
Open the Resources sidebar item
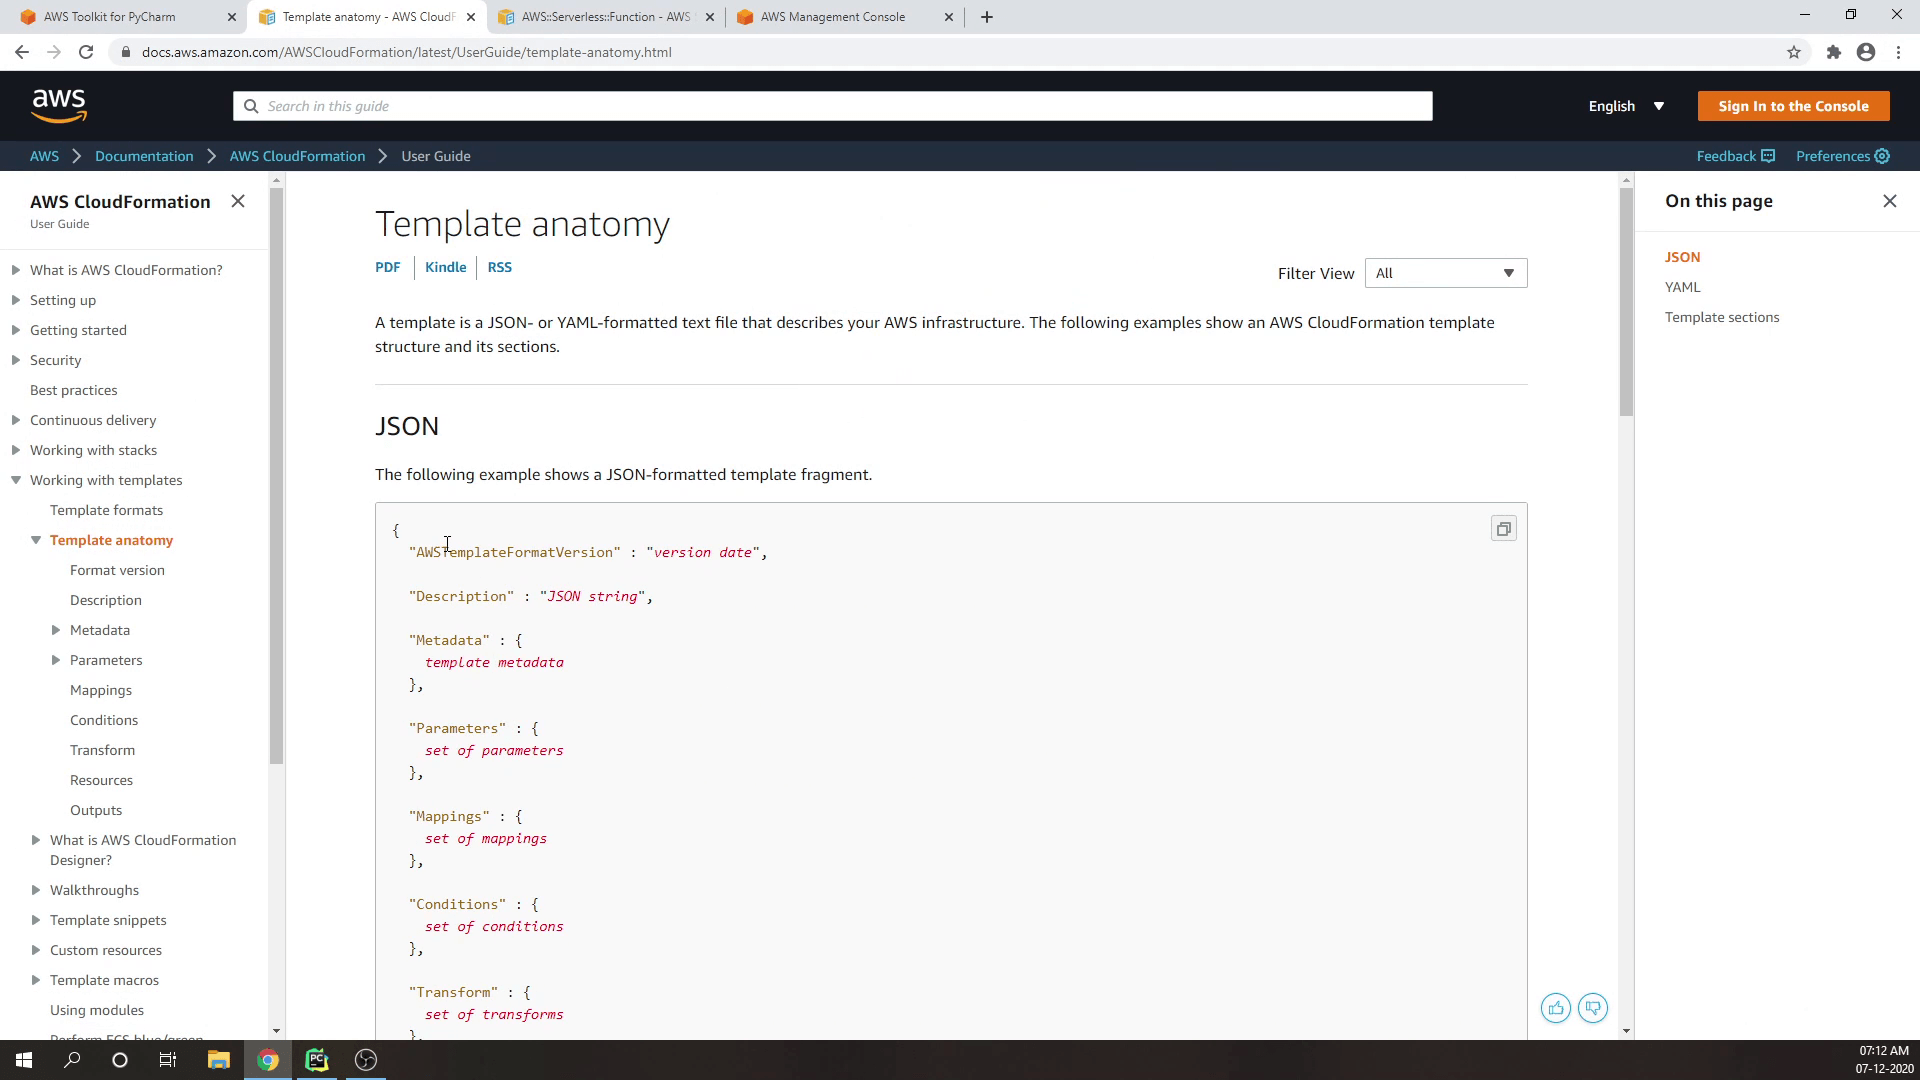coord(101,780)
